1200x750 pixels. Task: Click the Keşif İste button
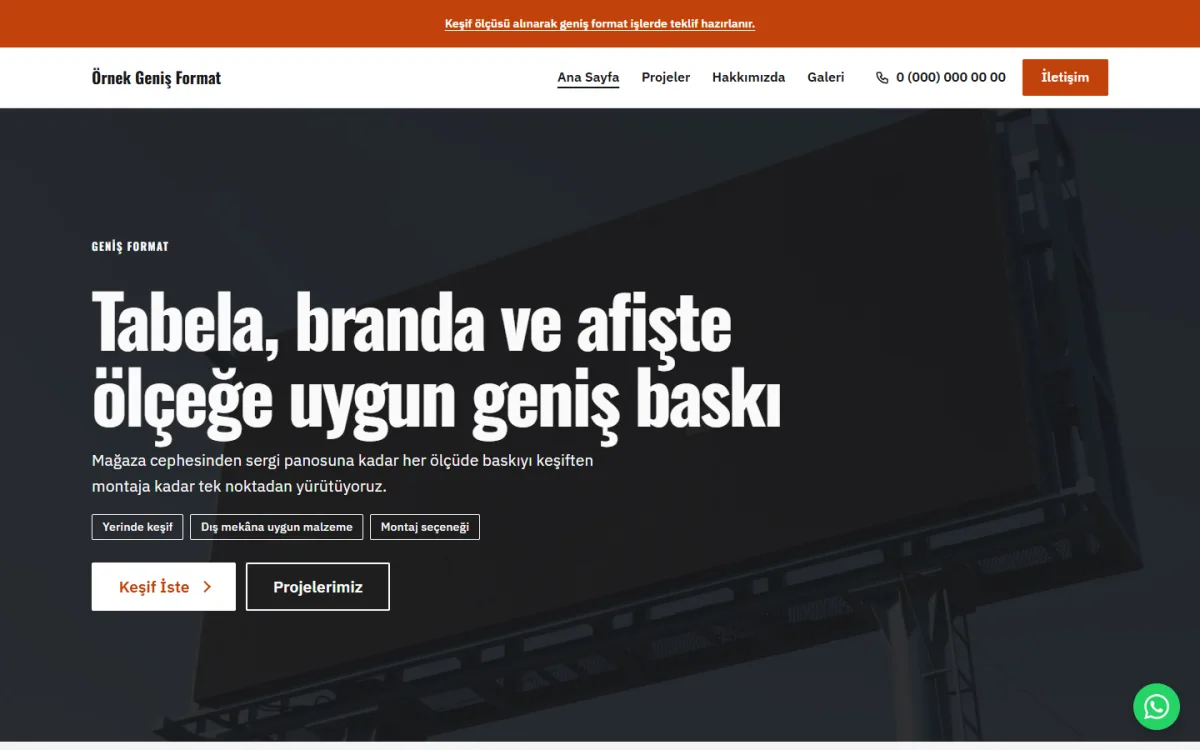point(164,587)
